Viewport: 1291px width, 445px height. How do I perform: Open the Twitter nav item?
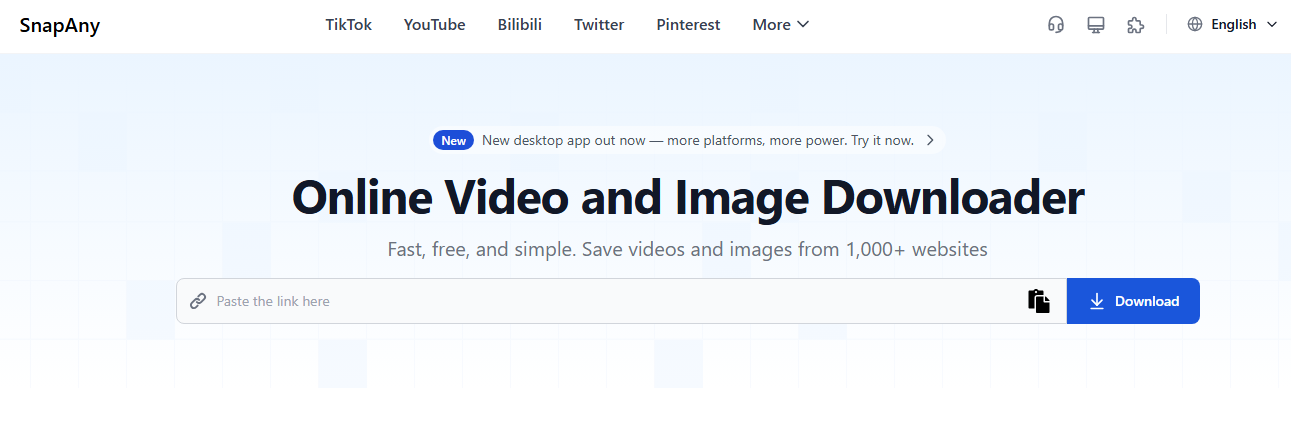(x=599, y=25)
